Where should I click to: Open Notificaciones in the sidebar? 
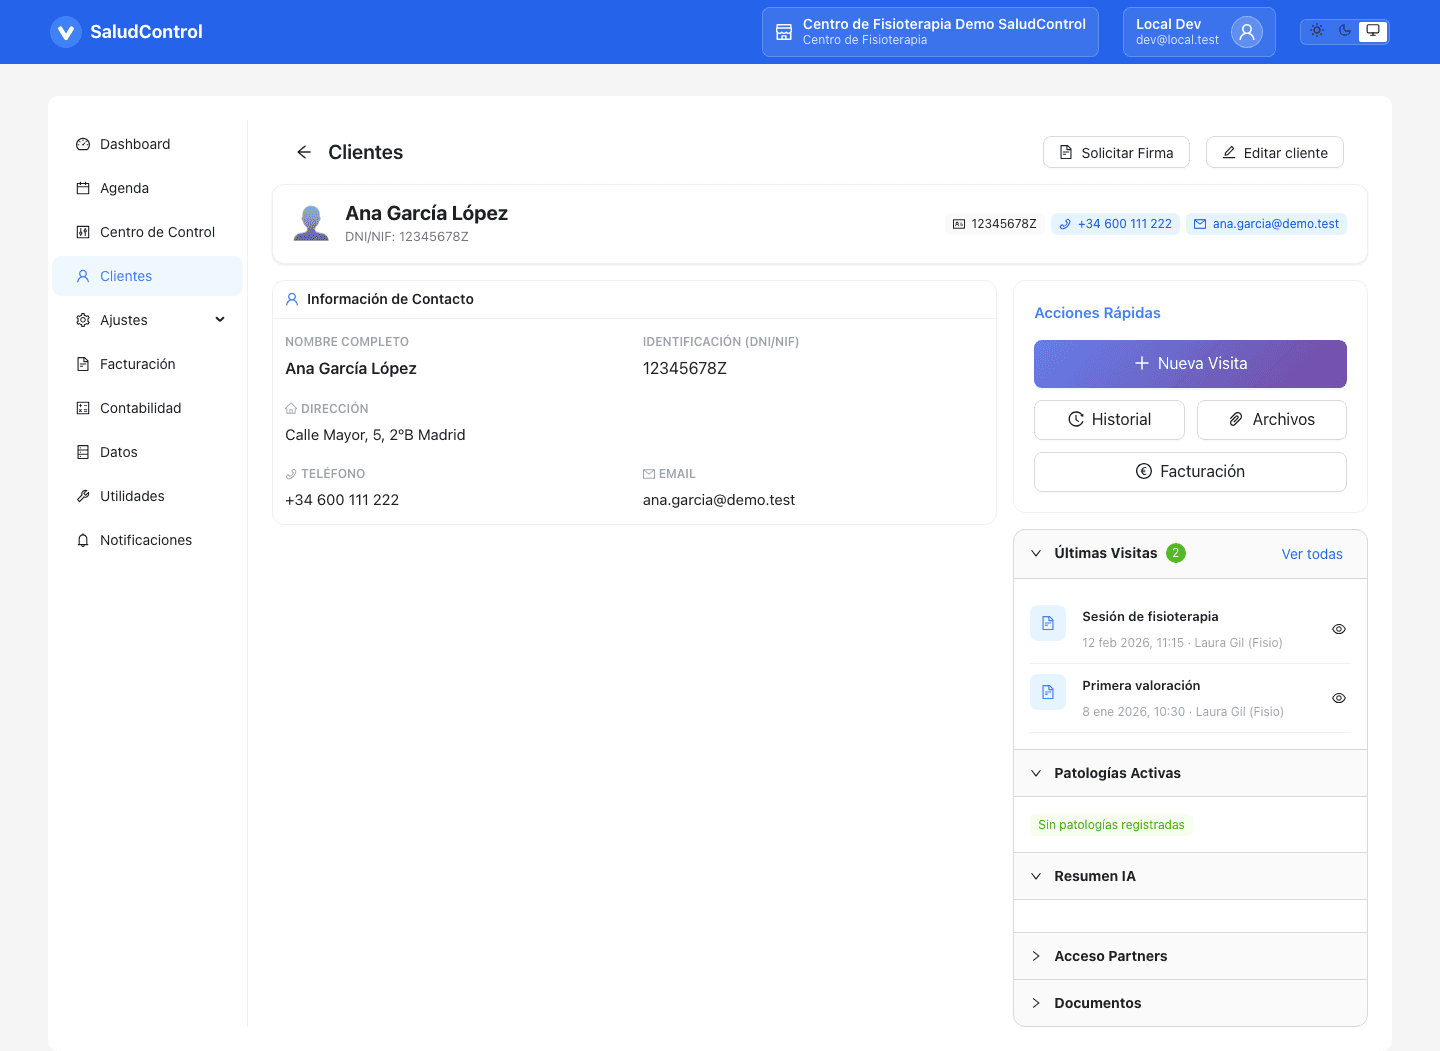147,540
